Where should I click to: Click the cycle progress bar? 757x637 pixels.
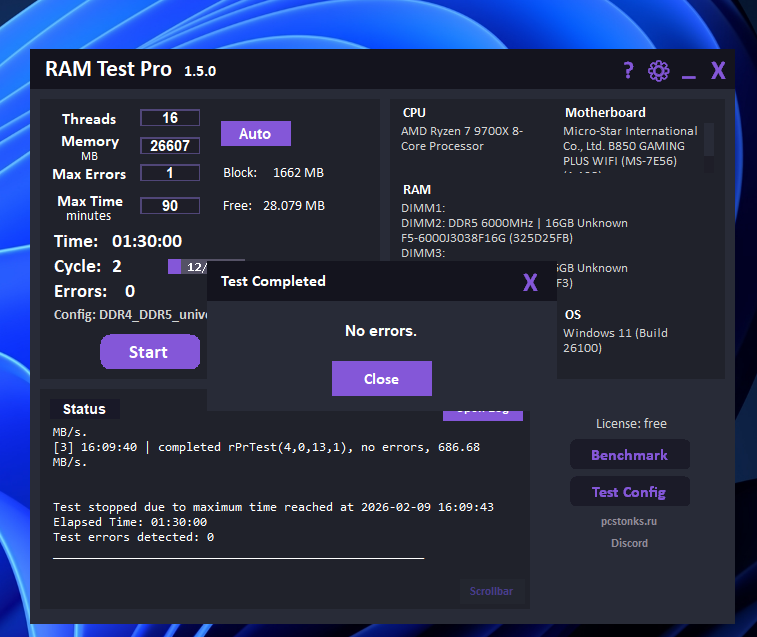point(187,267)
